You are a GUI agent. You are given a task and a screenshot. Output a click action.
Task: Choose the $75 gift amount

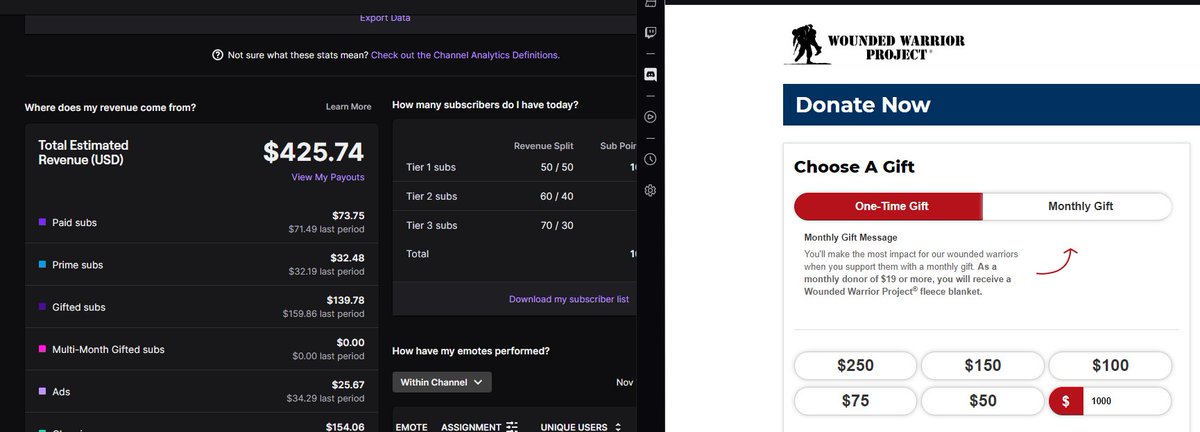point(855,401)
